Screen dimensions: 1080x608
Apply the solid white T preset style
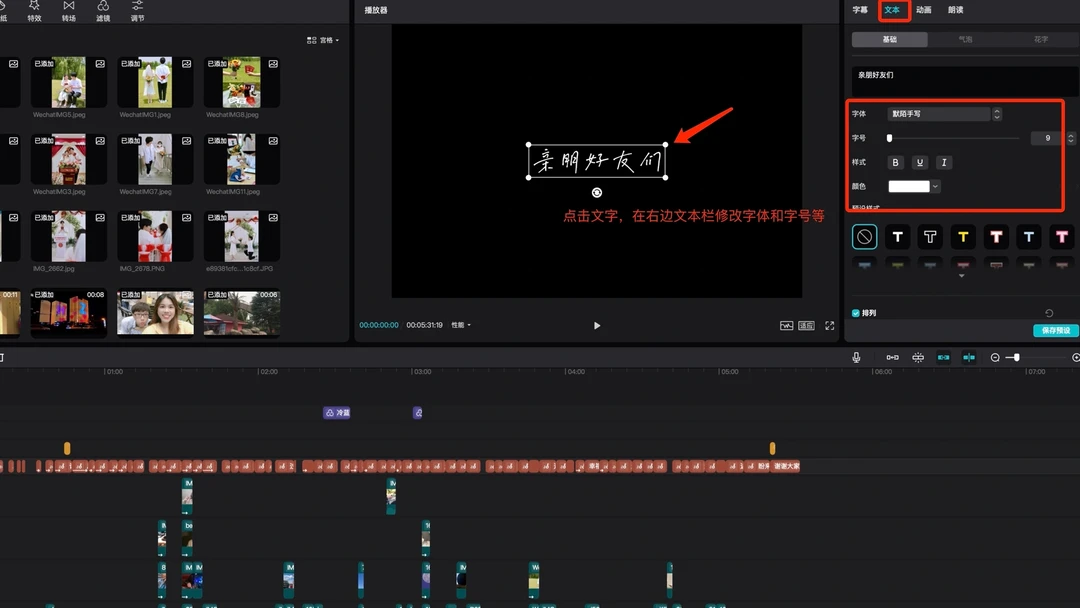pyautogui.click(x=897, y=237)
